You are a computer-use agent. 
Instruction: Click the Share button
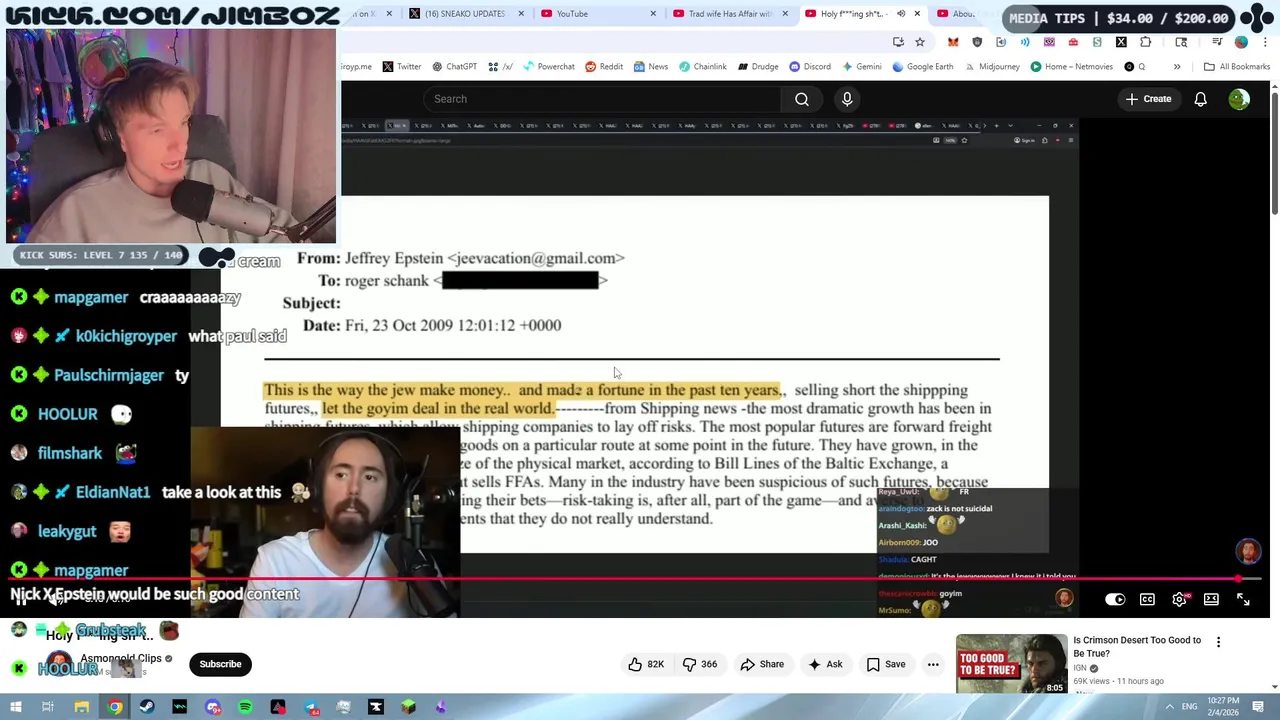(x=762, y=664)
